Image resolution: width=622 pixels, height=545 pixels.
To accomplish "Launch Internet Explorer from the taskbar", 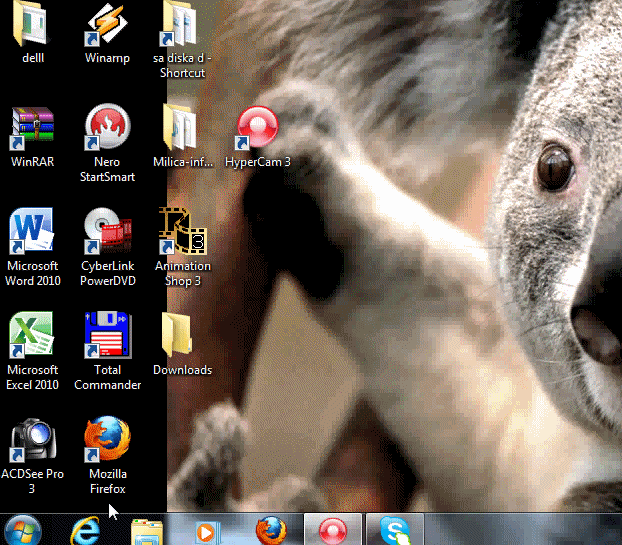I will (x=85, y=531).
